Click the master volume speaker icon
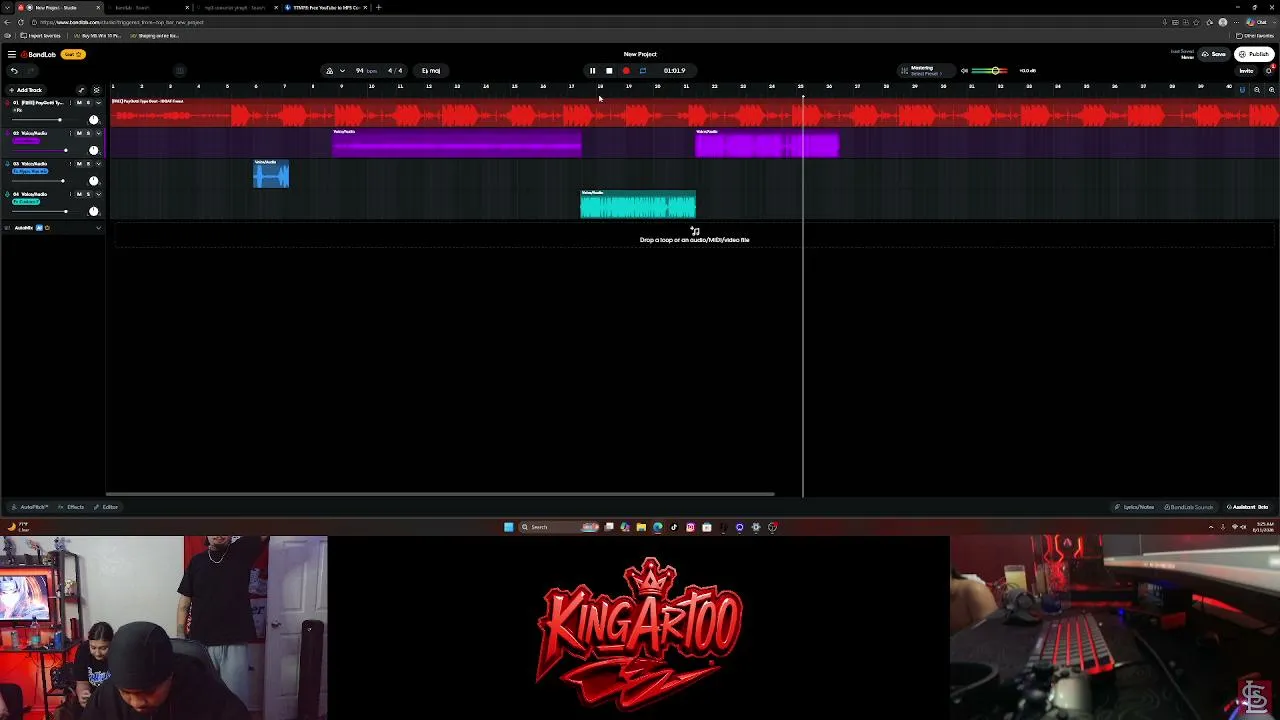This screenshot has width=1280, height=720. (x=964, y=71)
